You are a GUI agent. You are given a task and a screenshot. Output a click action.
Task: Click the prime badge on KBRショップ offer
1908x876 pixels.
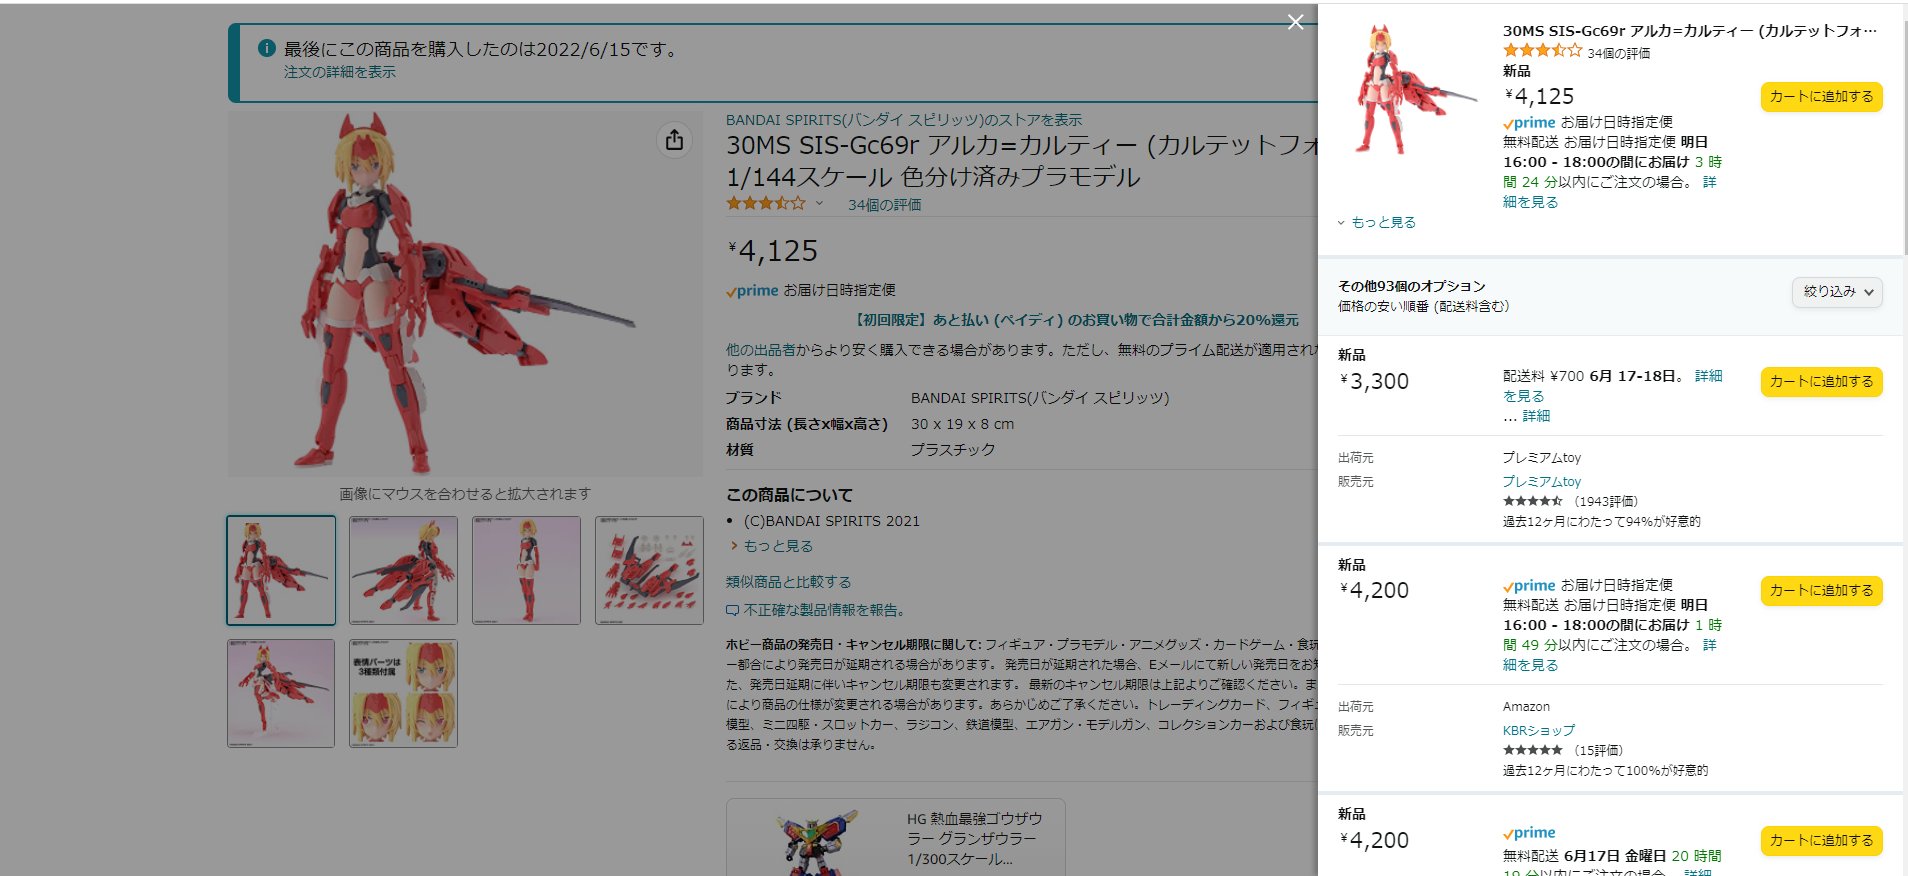[x=1529, y=585]
